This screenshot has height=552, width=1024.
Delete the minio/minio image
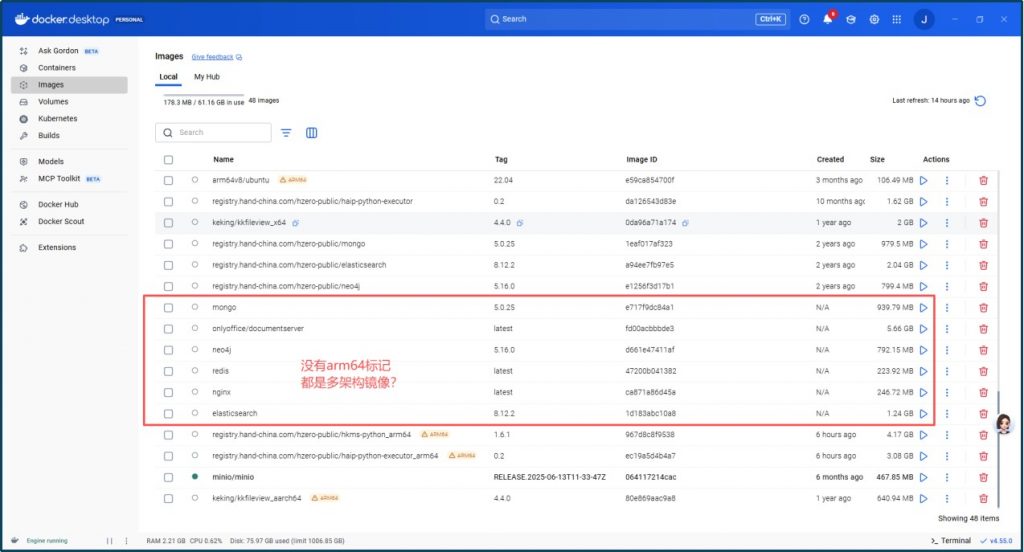pos(983,477)
